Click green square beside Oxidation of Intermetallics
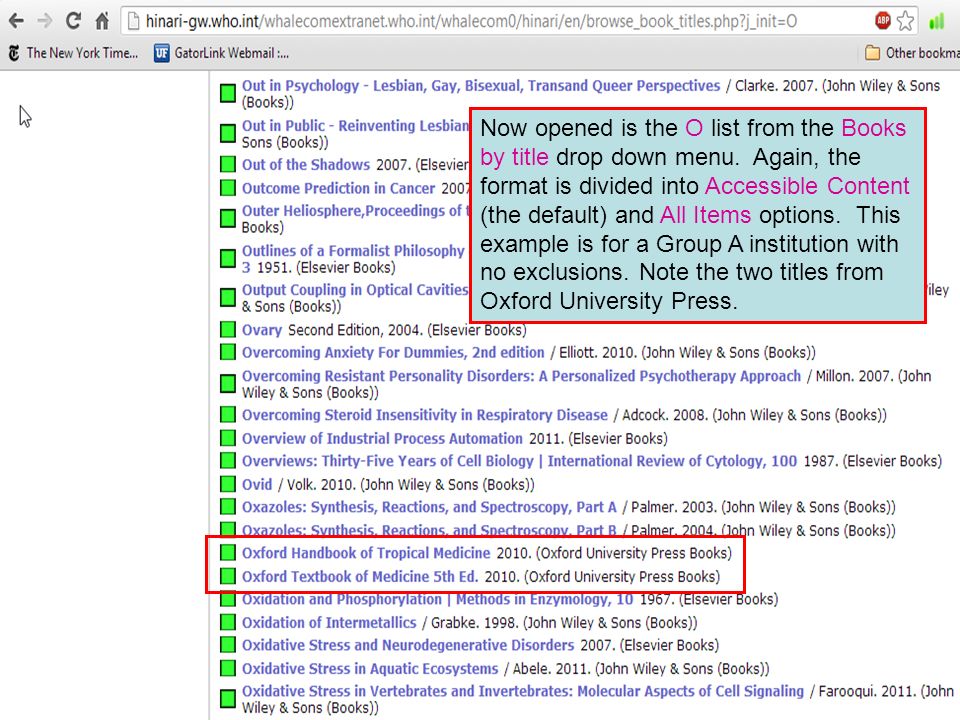 tap(228, 622)
